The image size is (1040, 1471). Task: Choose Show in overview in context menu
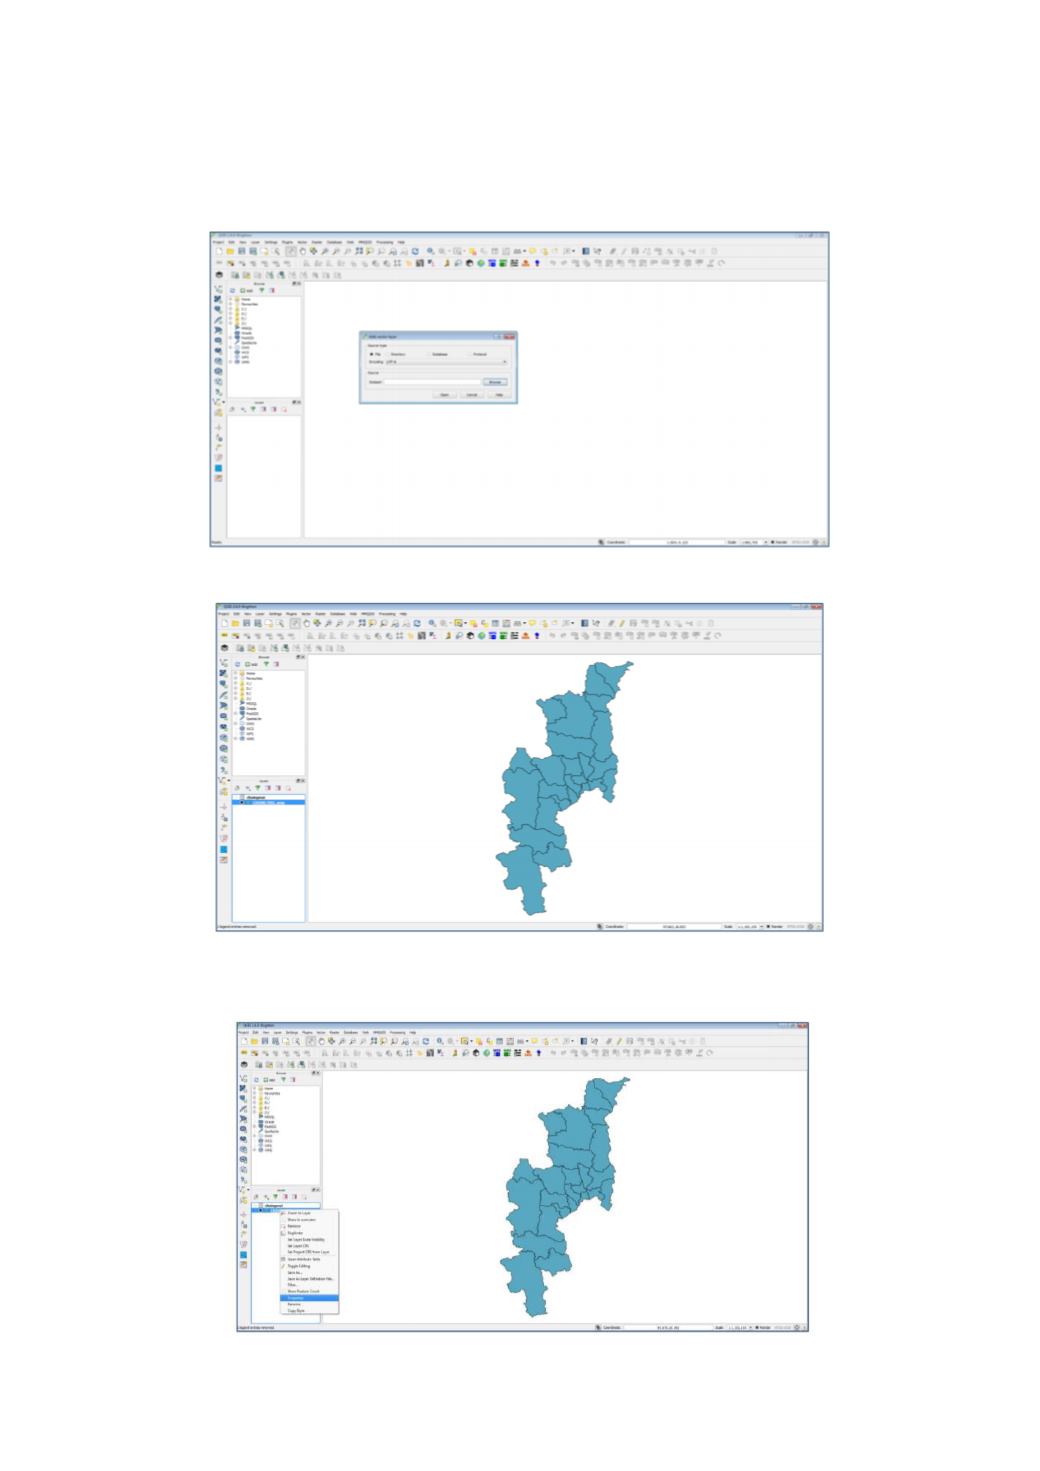point(309,1220)
